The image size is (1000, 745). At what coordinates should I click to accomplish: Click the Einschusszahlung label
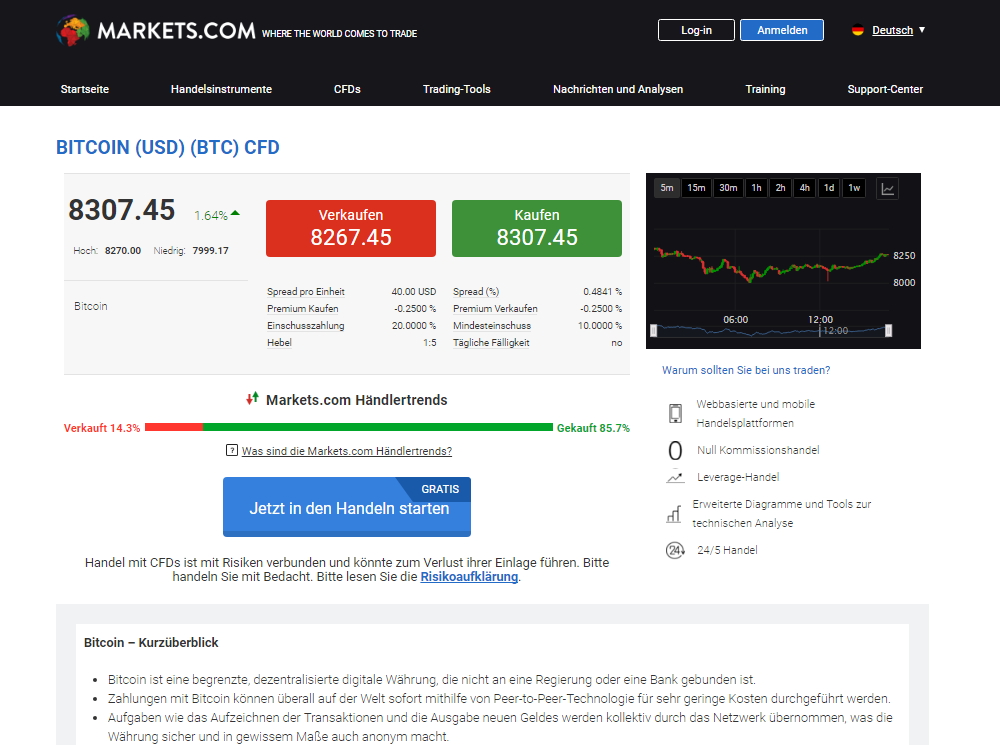[x=305, y=326]
